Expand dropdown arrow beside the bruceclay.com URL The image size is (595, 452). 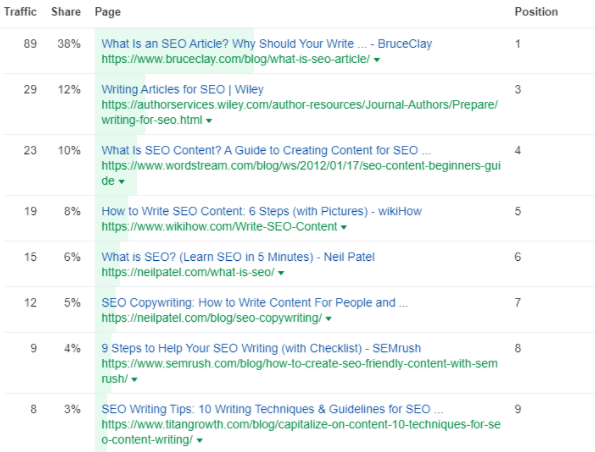[x=377, y=60]
